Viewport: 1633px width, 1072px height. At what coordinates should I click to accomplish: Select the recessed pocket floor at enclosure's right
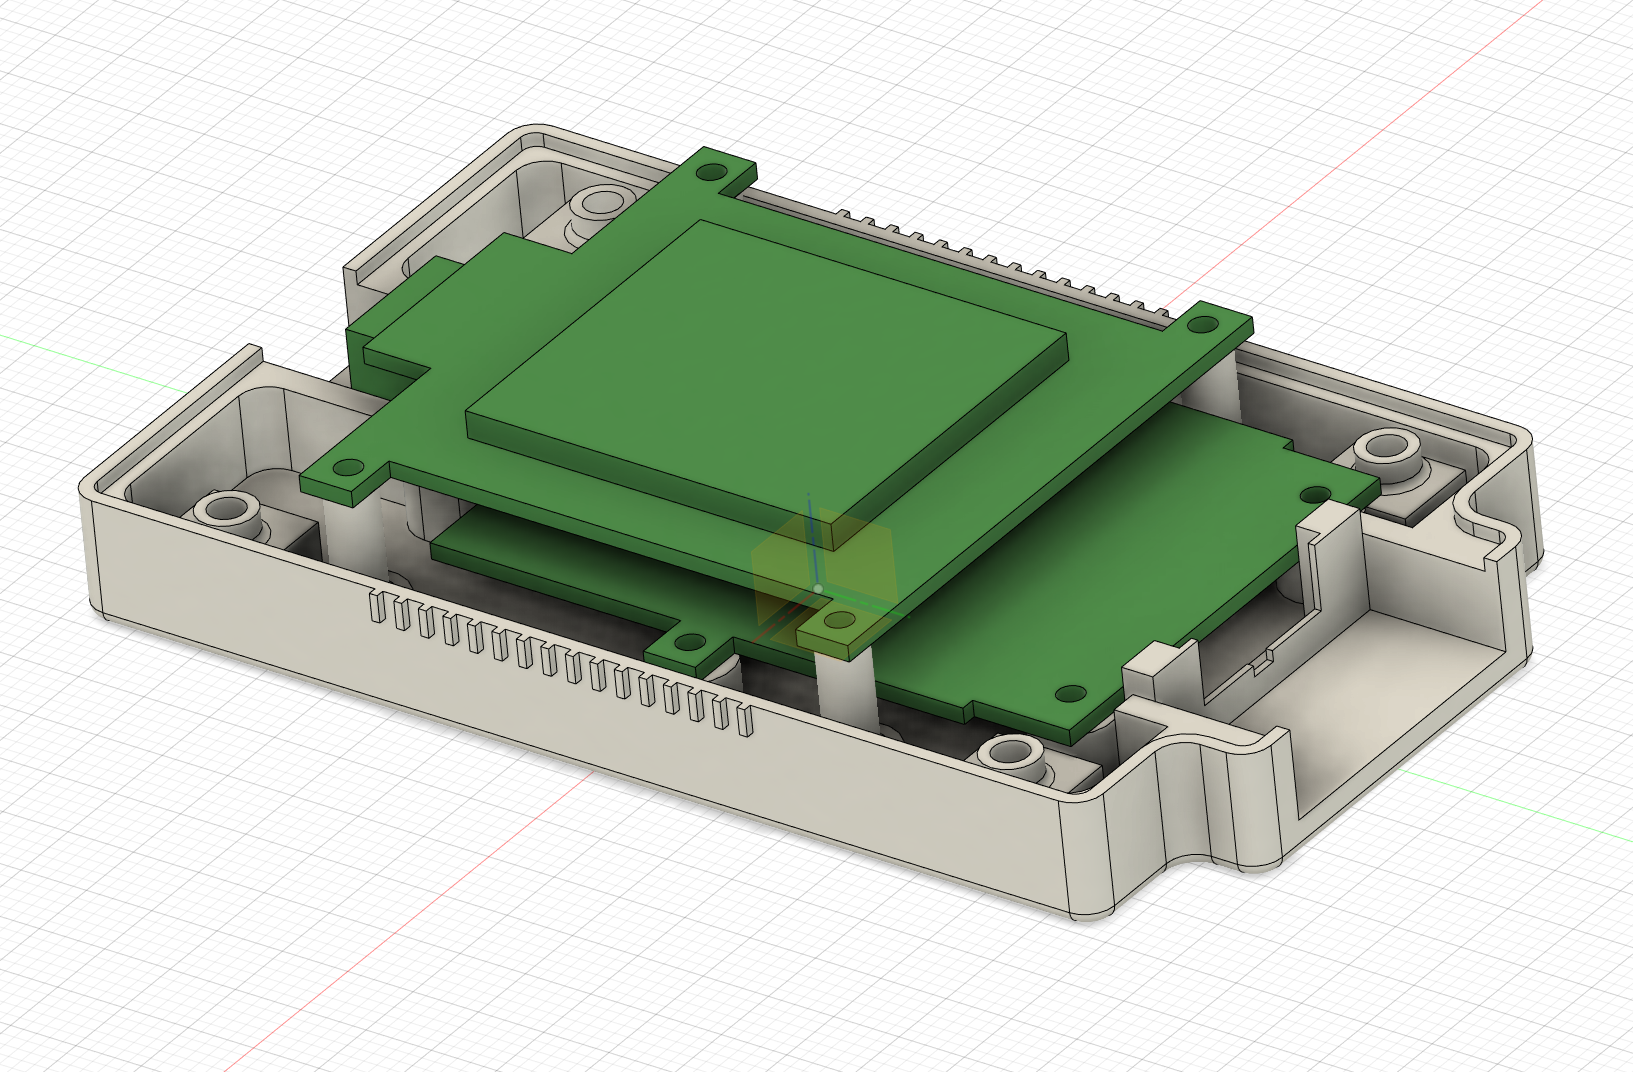1400,680
